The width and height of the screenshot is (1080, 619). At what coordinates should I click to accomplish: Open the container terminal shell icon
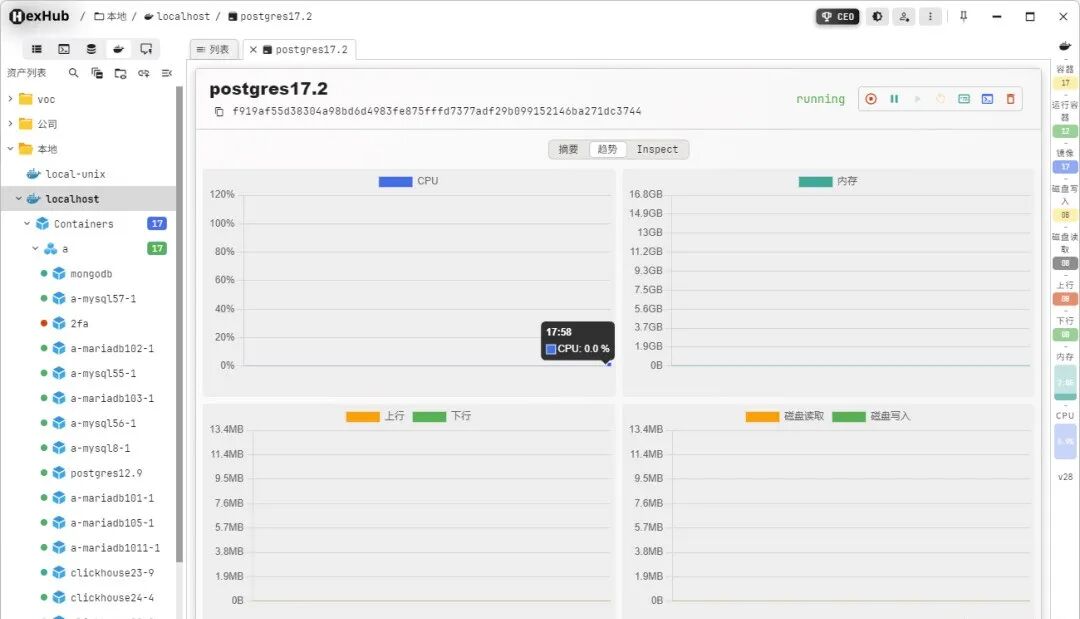[987, 99]
